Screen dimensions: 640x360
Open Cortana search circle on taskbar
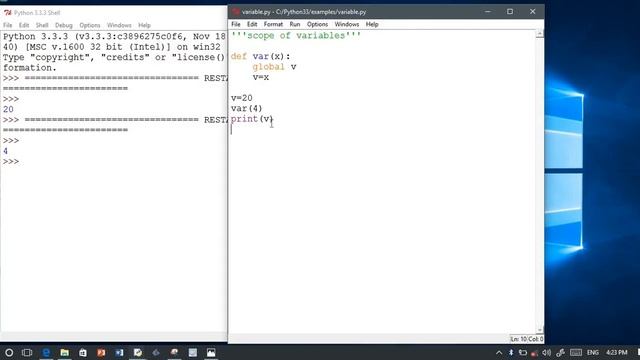click(x=9, y=353)
